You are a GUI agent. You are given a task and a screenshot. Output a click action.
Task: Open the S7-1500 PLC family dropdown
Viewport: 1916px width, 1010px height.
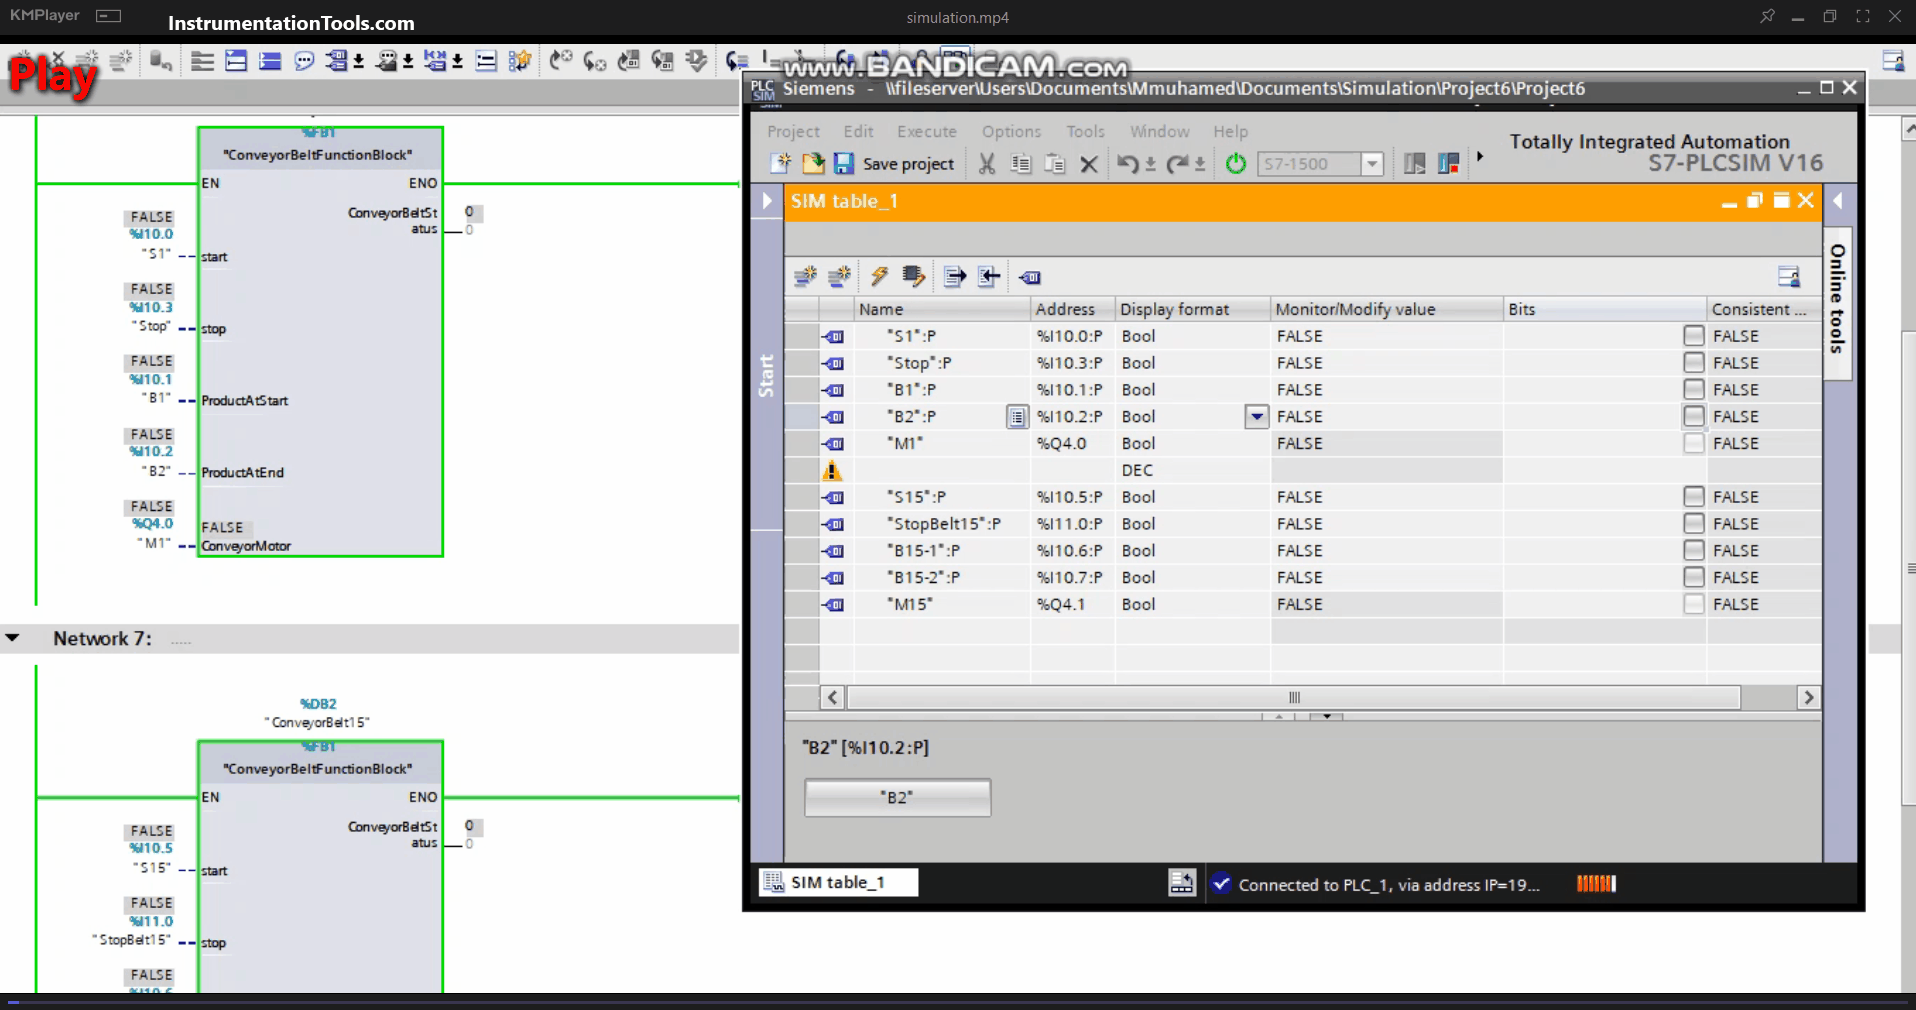click(x=1372, y=164)
